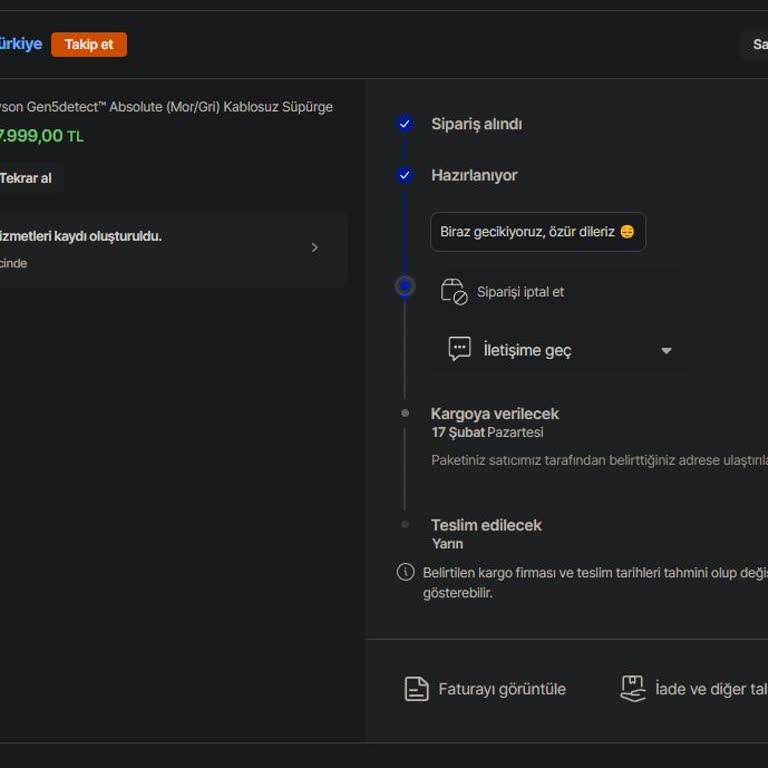
Task: Click the cancel-order box icon
Action: point(454,292)
